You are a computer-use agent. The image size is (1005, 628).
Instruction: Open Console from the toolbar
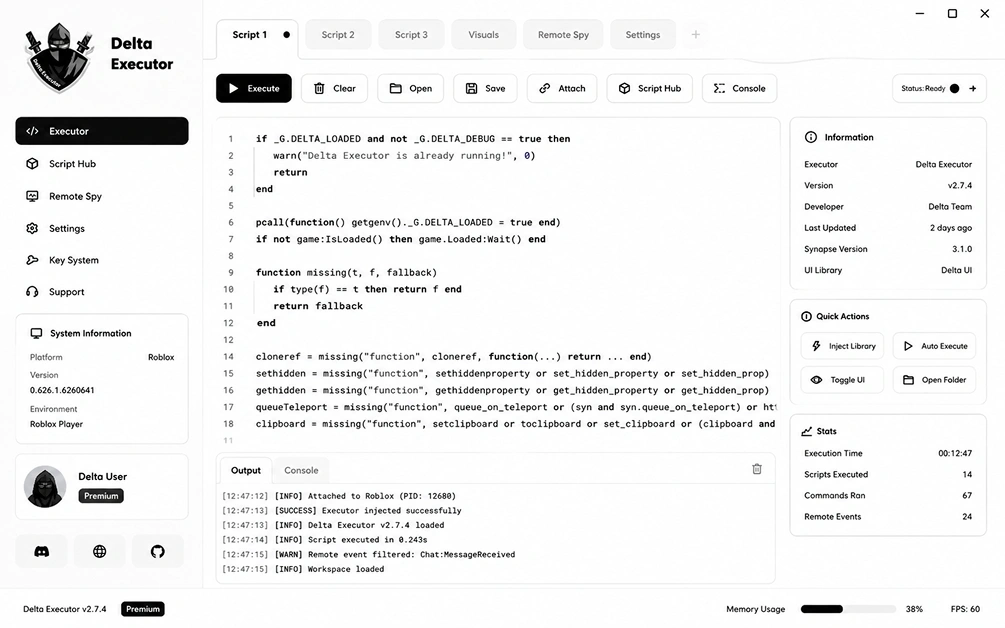pyautogui.click(x=740, y=88)
